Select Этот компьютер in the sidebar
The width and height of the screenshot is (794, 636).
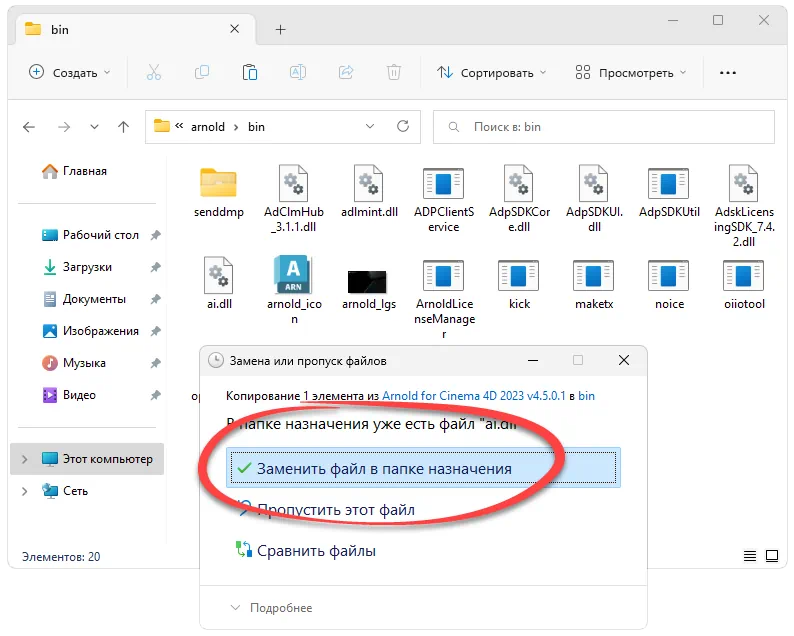(x=87, y=459)
